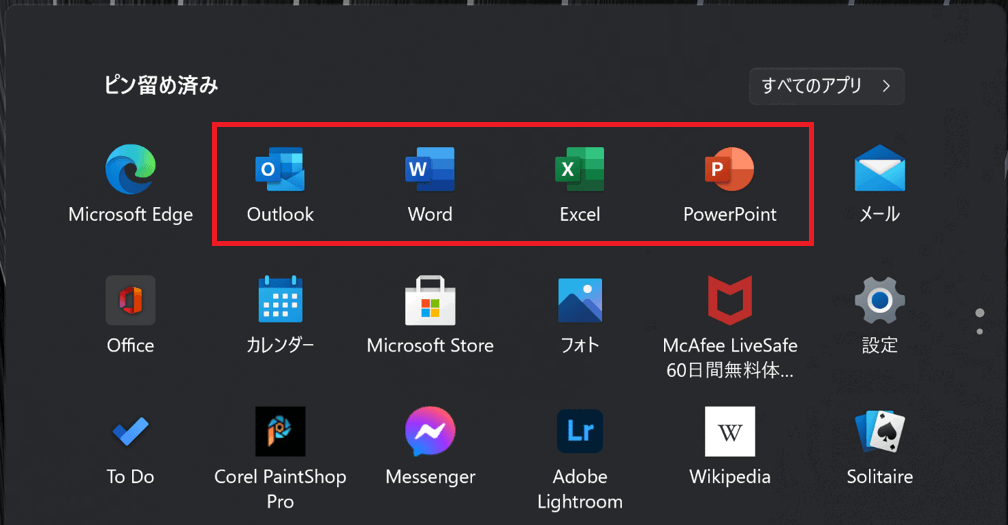Open the Wikipedia app
1008x525 pixels.
[x=730, y=431]
